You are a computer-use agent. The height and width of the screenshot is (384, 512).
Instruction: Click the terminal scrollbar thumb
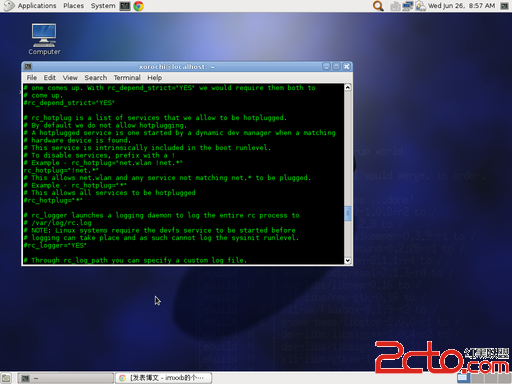tap(348, 214)
